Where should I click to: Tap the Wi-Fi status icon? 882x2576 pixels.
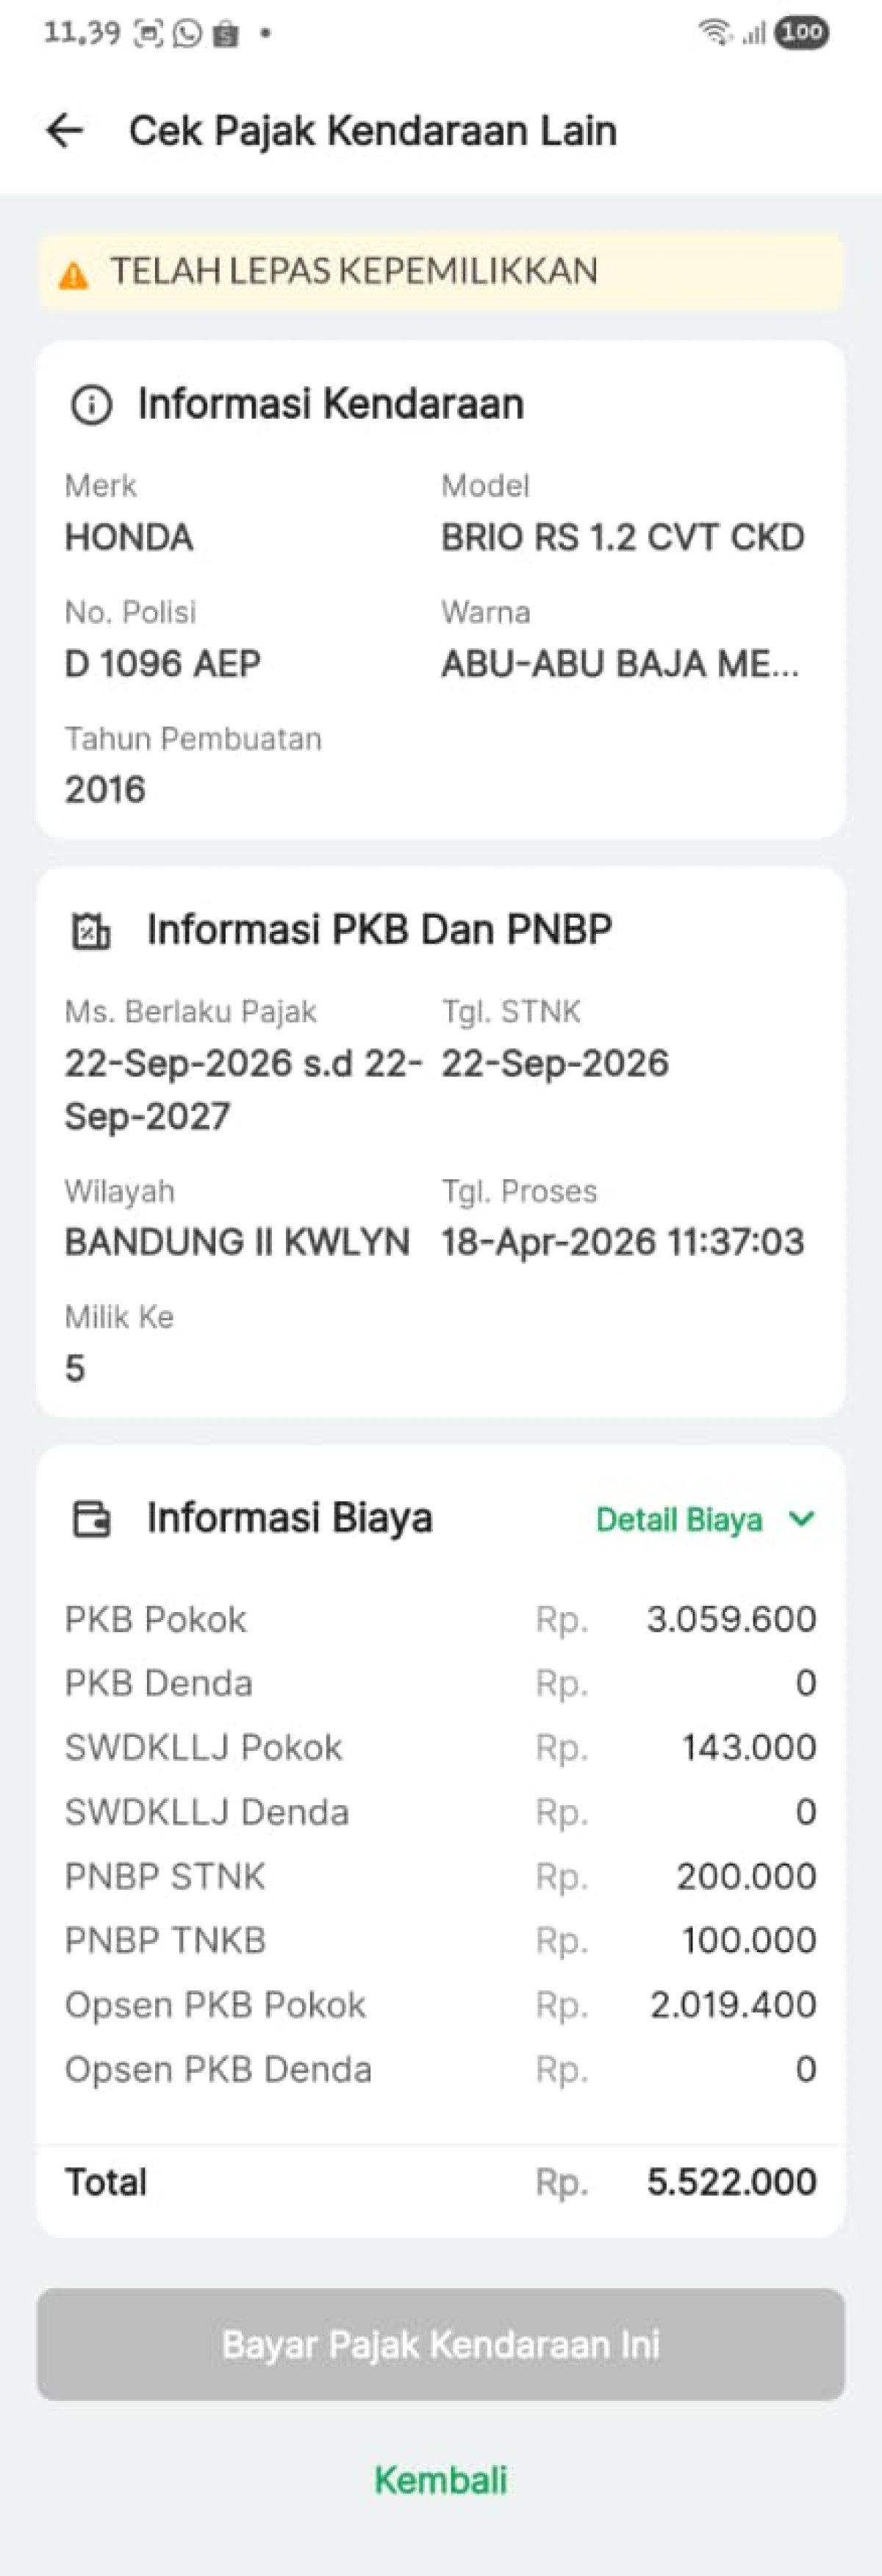(x=714, y=33)
